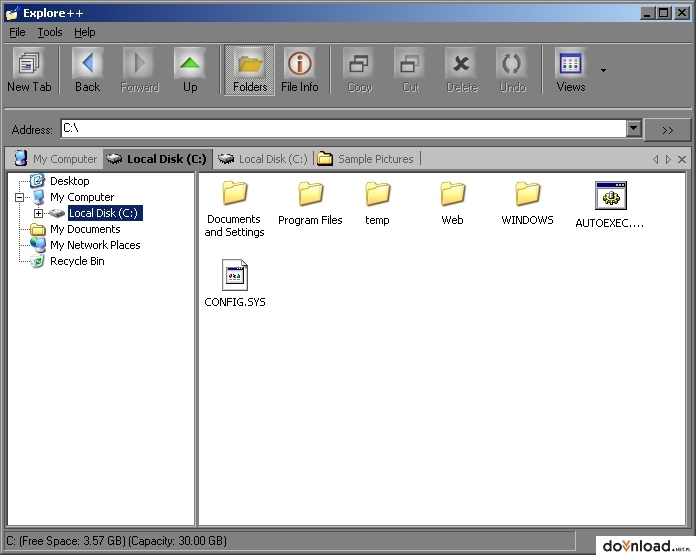This screenshot has height=555, width=696.
Task: Go Up one directory level
Action: (190, 70)
